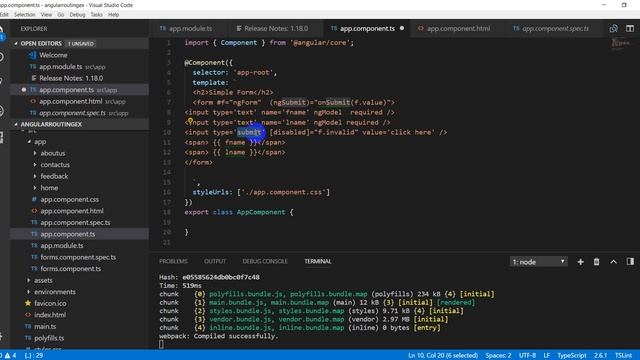The height and width of the screenshot is (360, 640).
Task: Click the editor minimap preview
Action: 622,43
